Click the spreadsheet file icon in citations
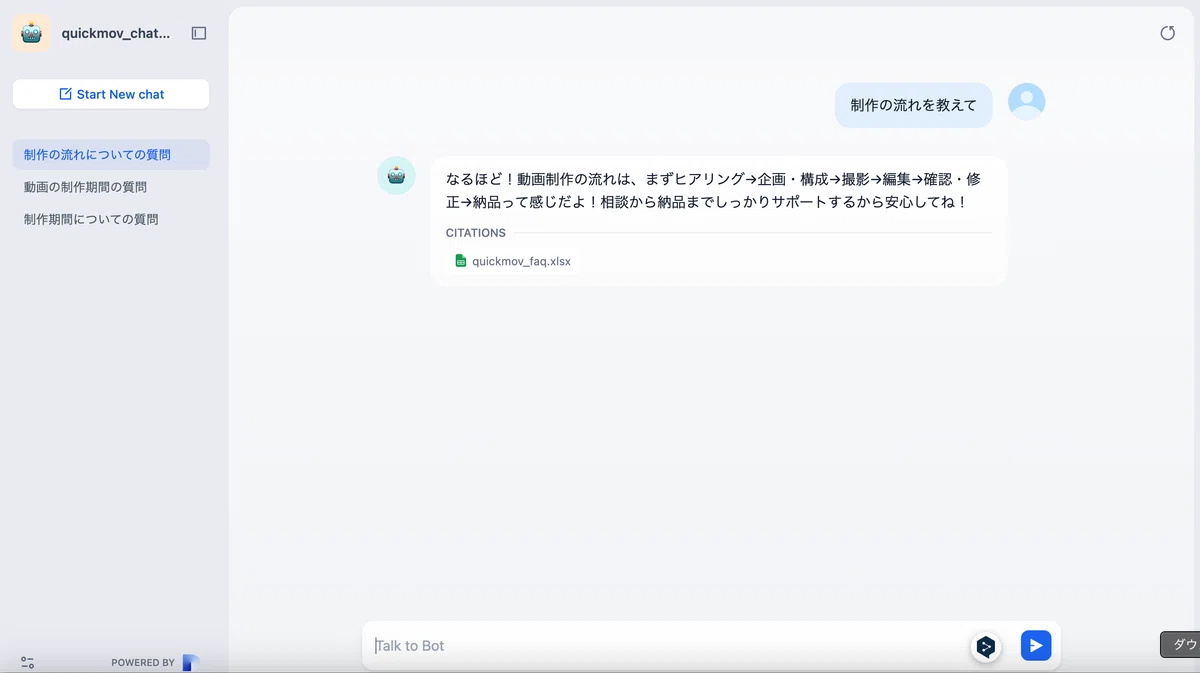 tap(461, 261)
